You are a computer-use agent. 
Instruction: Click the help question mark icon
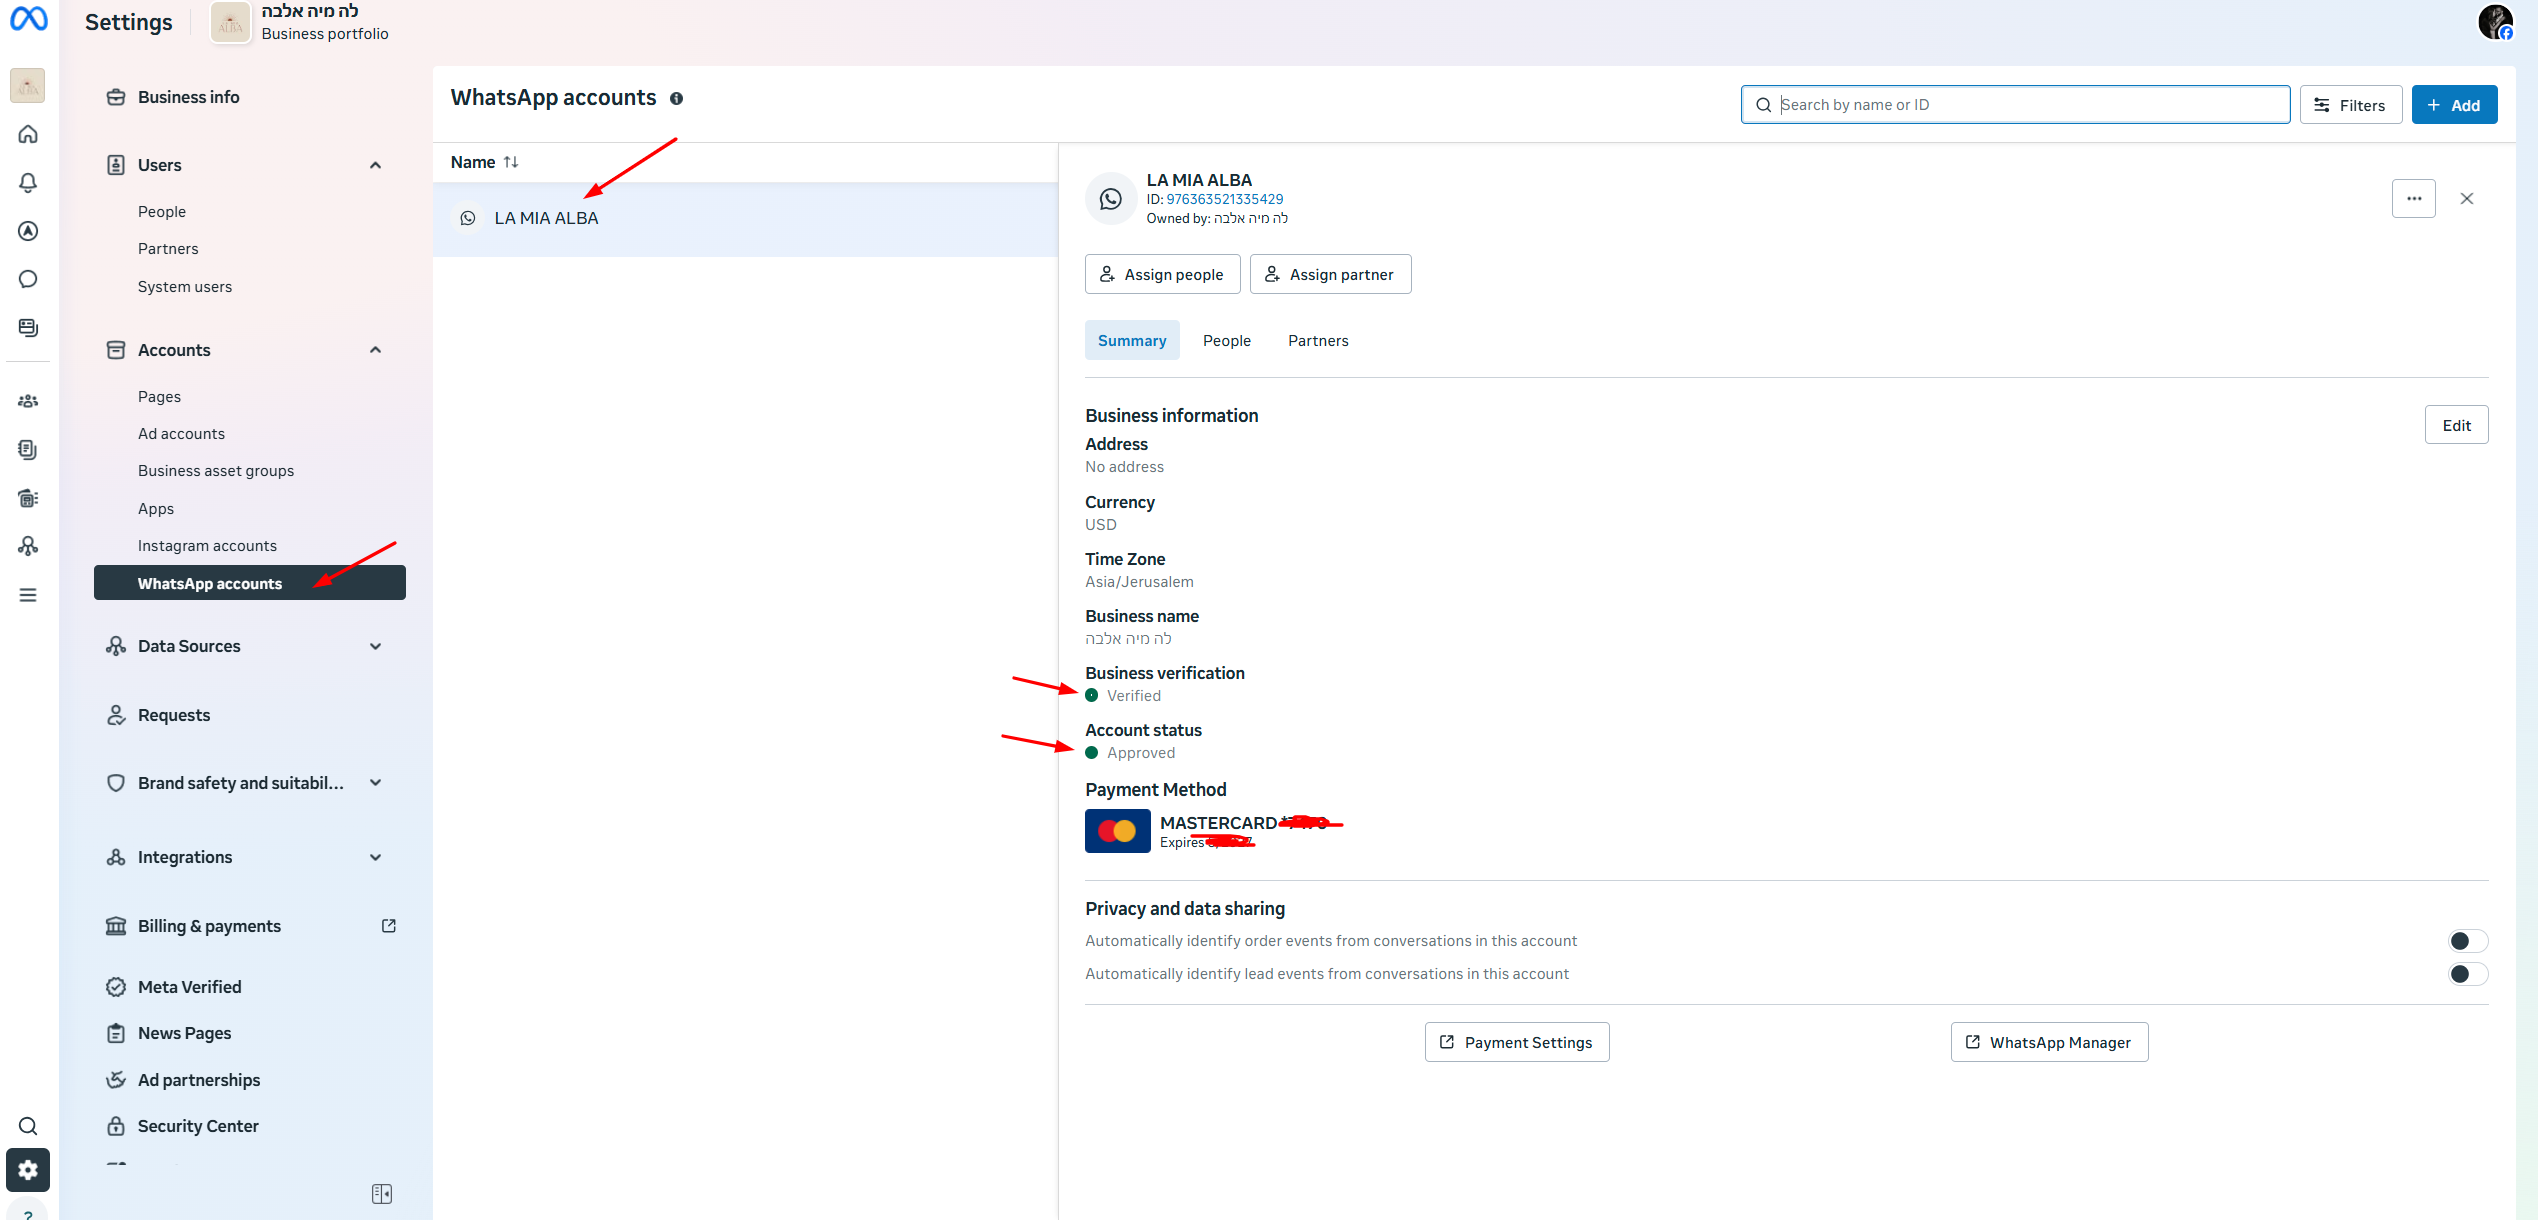(x=28, y=1212)
